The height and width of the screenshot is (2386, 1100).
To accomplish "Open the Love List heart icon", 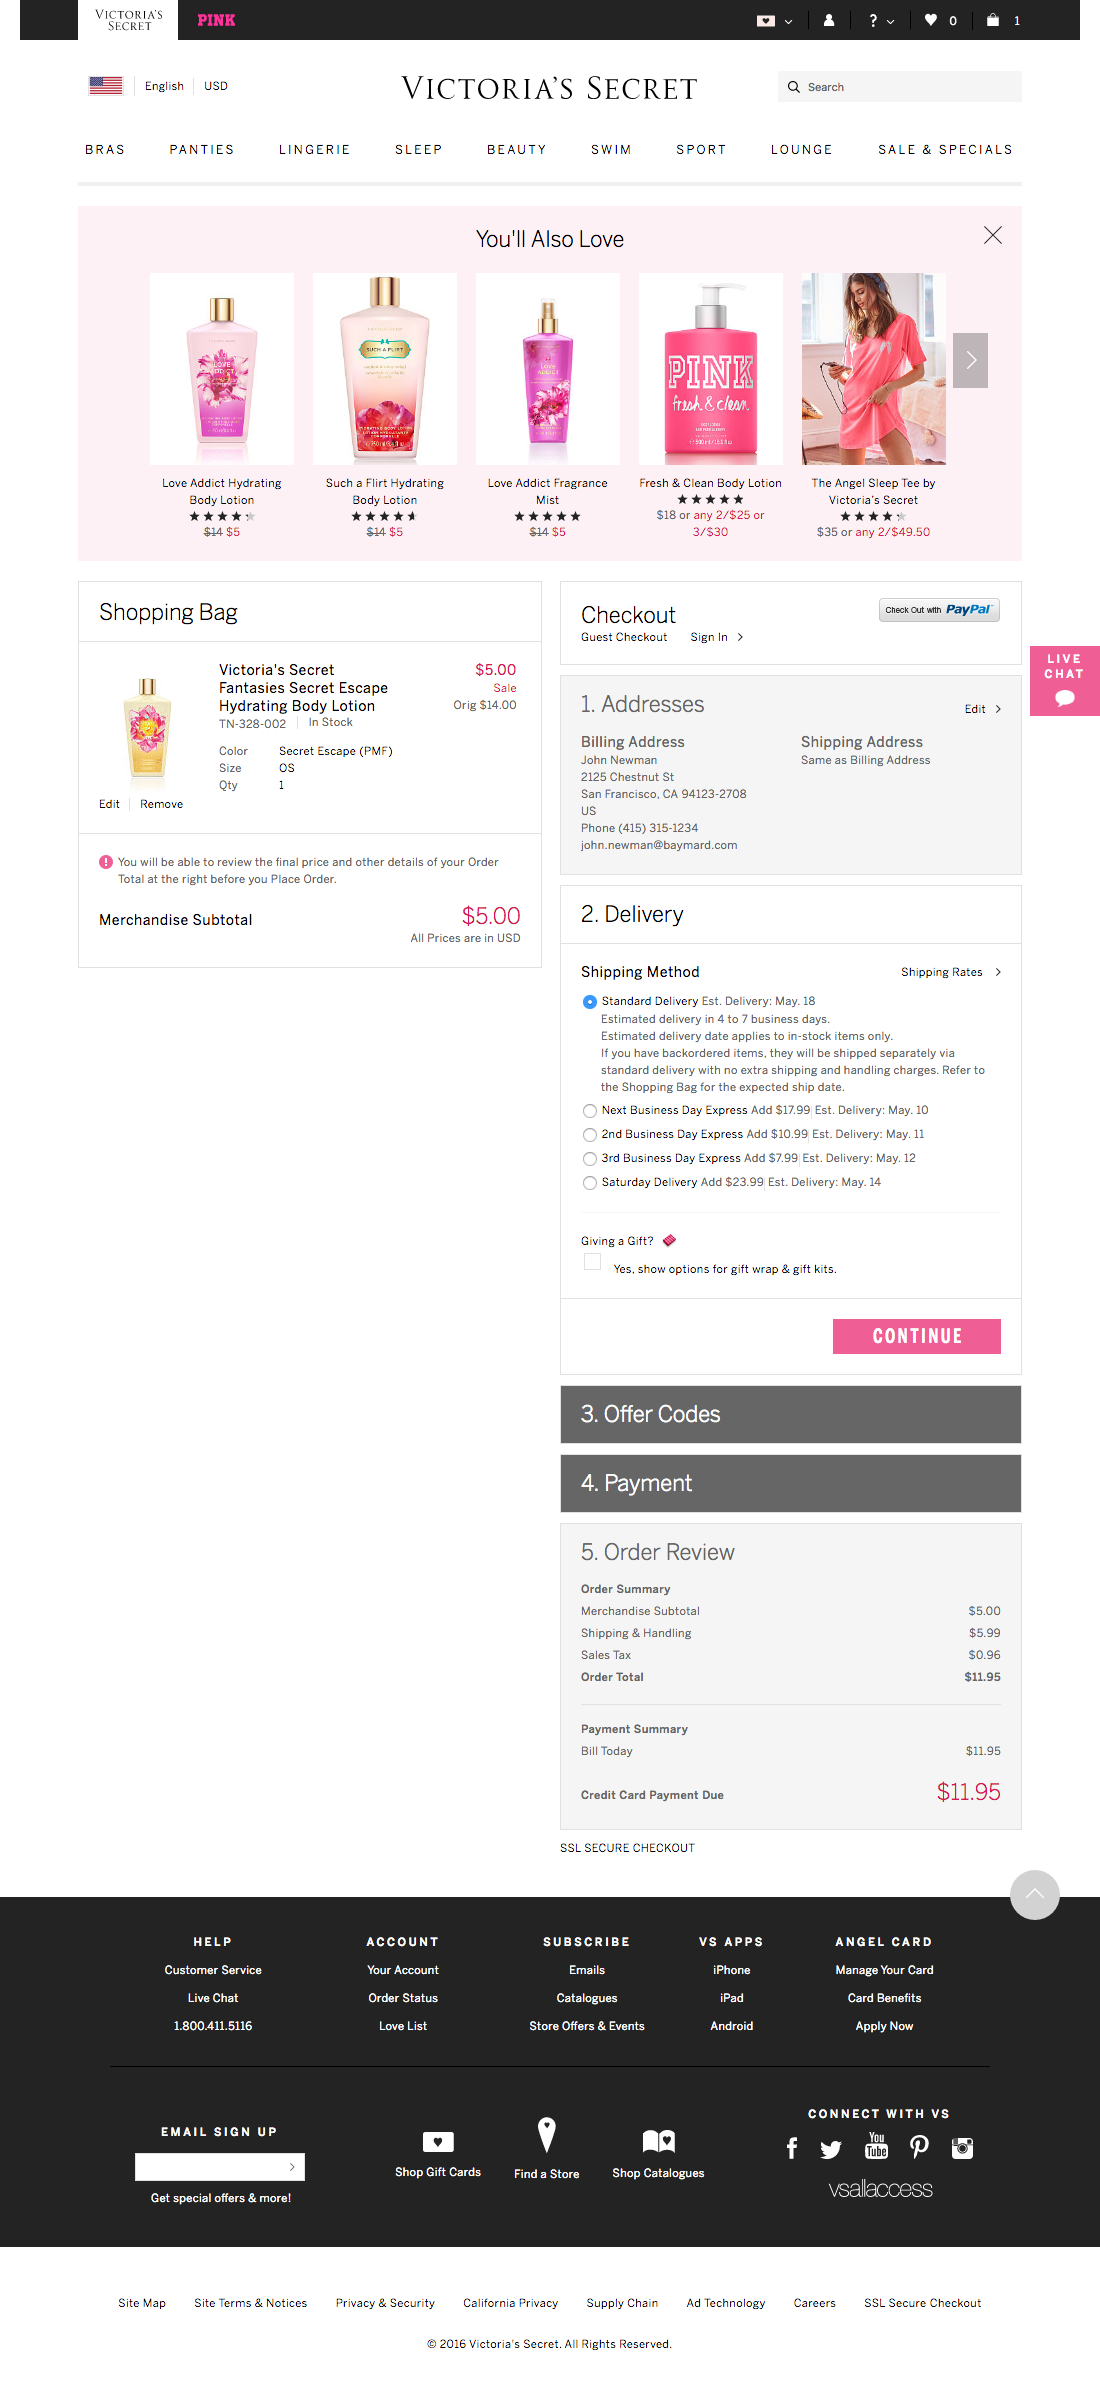I will pyautogui.click(x=931, y=20).
